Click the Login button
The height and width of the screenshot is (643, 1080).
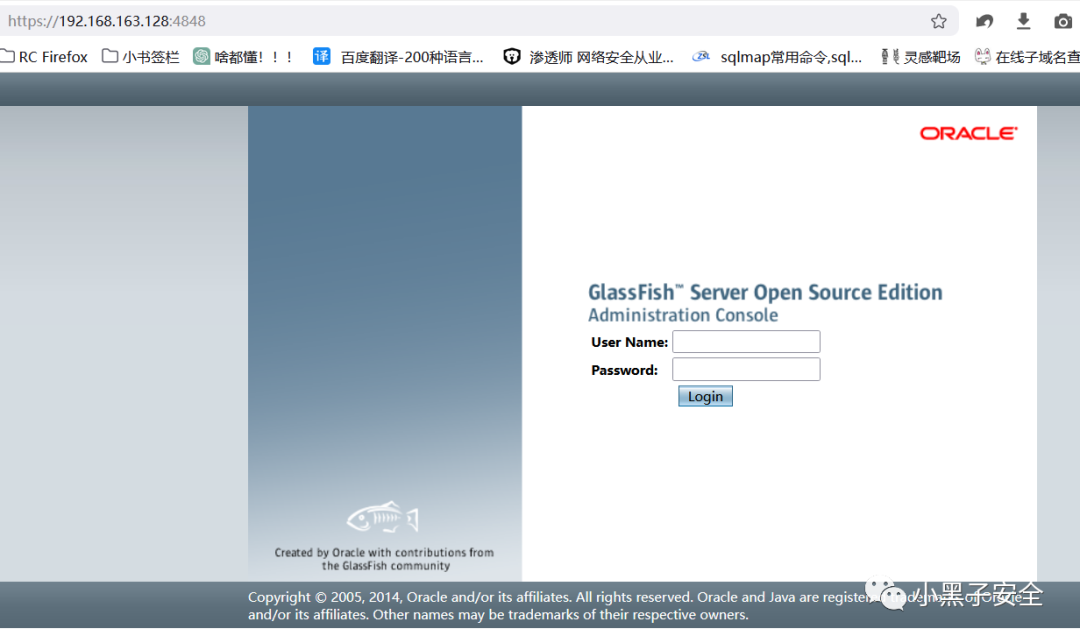pyautogui.click(x=705, y=396)
